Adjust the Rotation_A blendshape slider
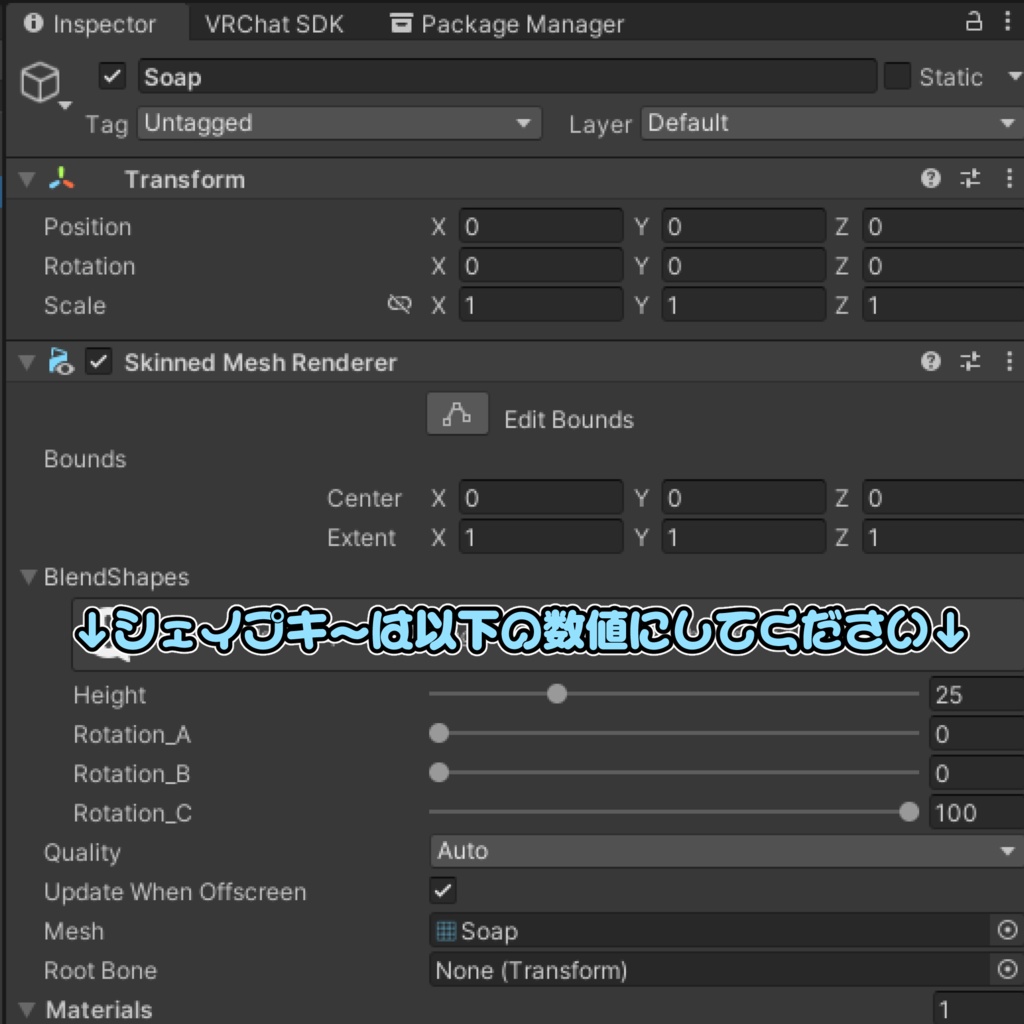 point(439,733)
